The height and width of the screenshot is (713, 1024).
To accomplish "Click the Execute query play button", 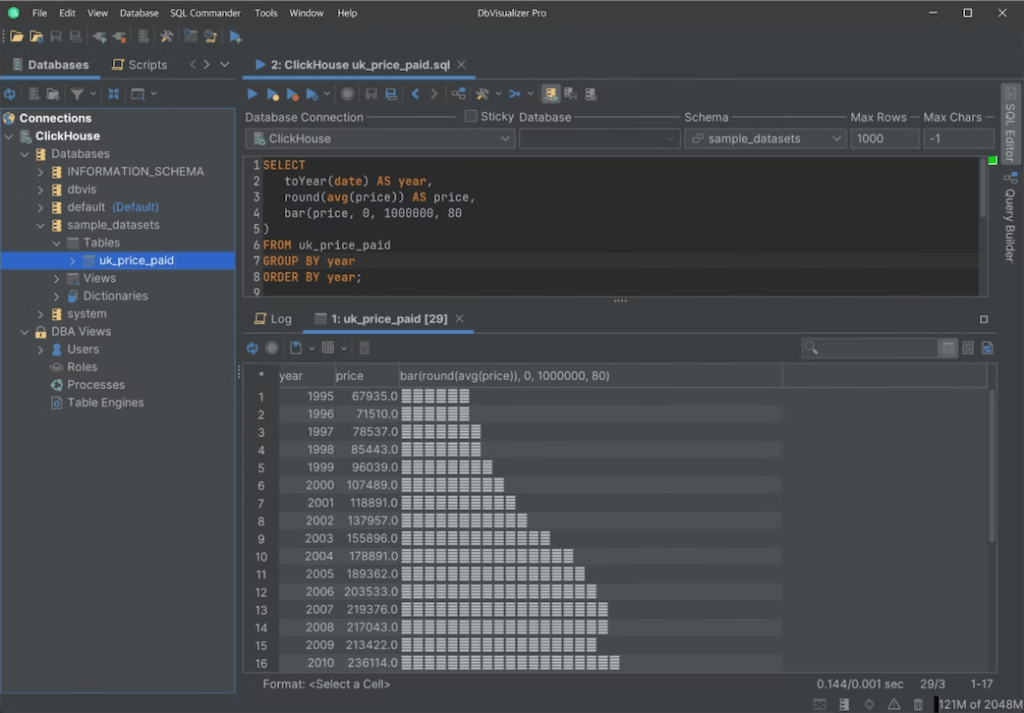I will (x=253, y=94).
